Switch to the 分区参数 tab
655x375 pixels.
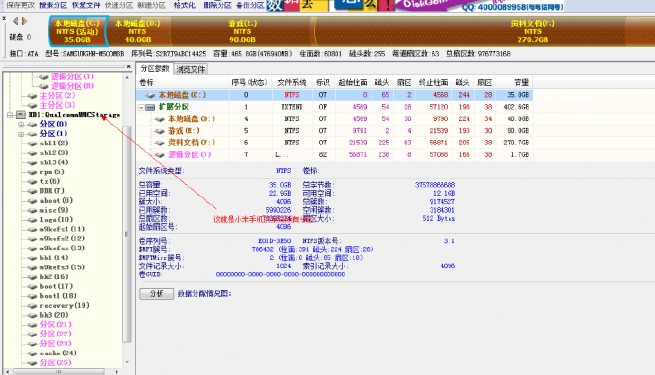tap(155, 68)
